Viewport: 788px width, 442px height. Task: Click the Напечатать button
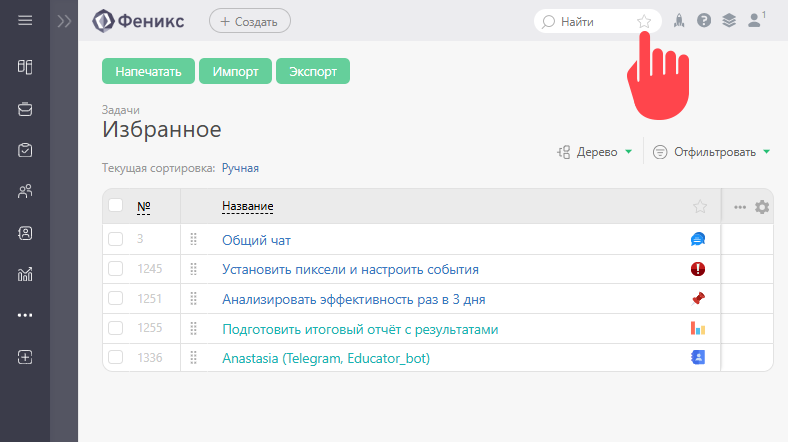[148, 71]
